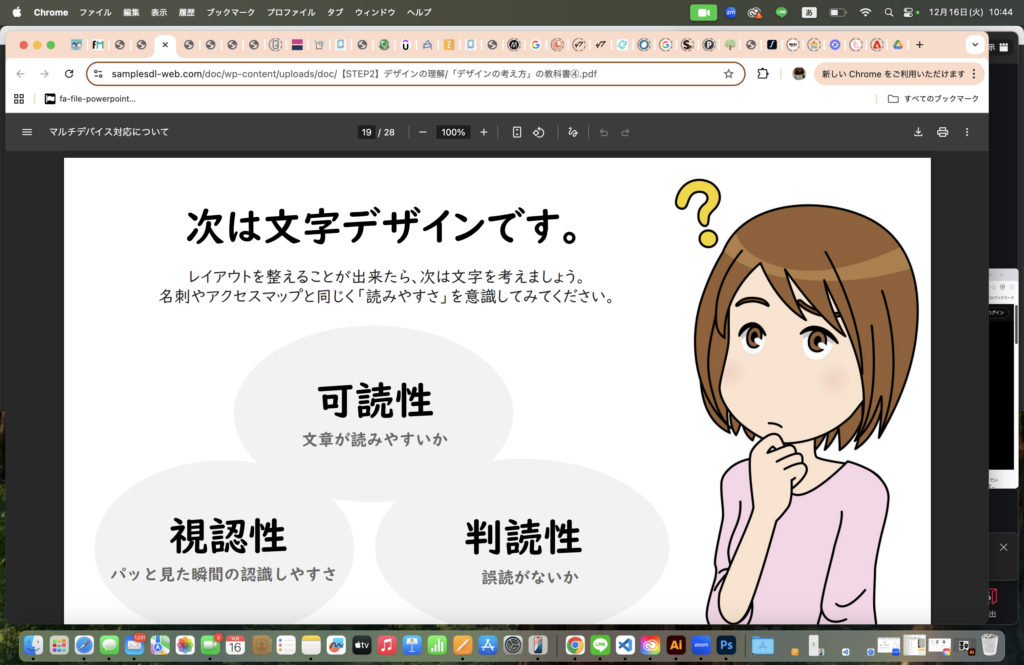Click the PDF zoom out minus button
This screenshot has width=1024, height=665.
click(x=423, y=132)
